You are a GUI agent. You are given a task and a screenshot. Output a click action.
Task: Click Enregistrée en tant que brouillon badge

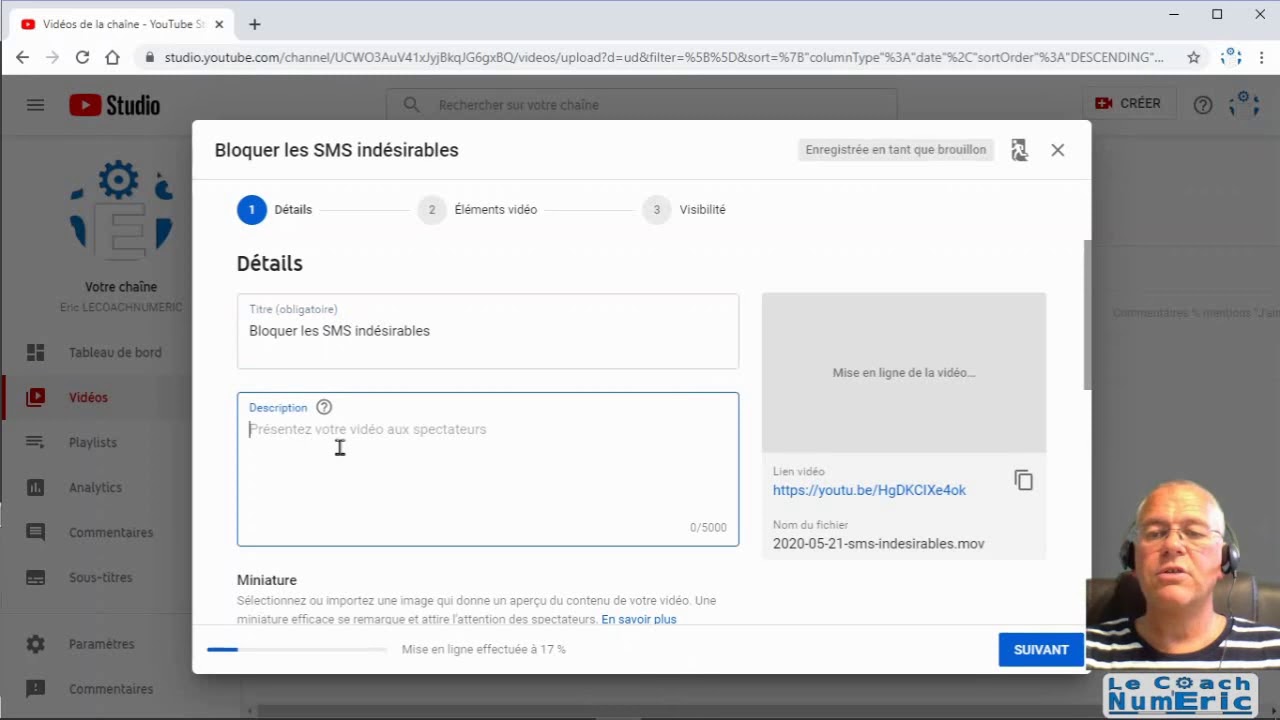click(896, 150)
